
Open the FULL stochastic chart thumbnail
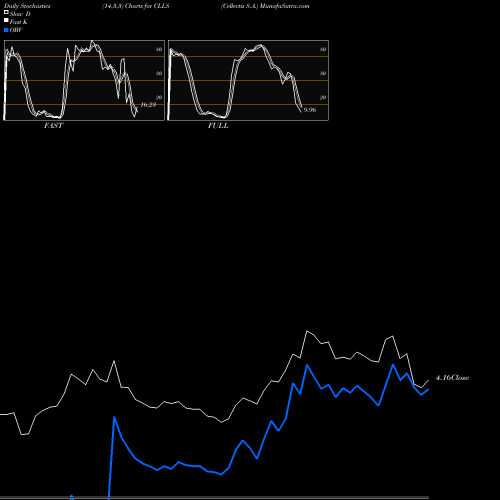pyautogui.click(x=248, y=80)
